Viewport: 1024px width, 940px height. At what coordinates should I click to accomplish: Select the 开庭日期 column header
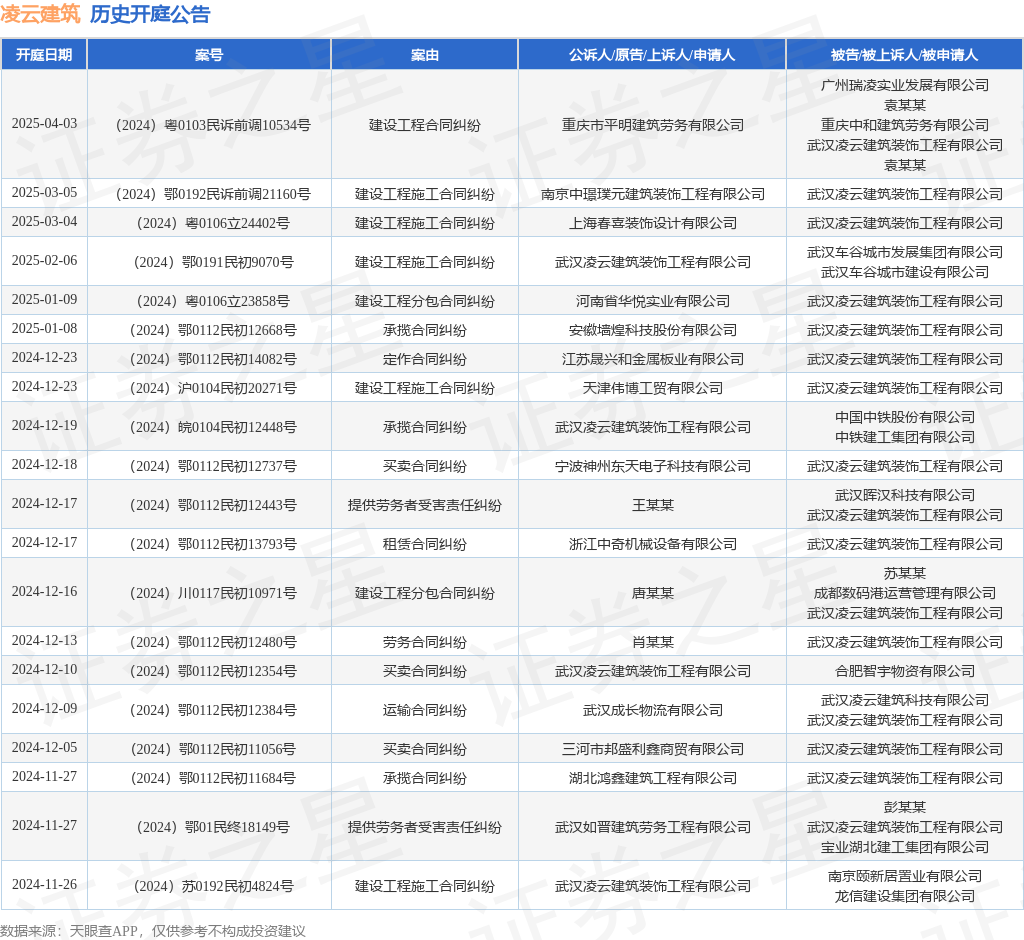tap(44, 55)
